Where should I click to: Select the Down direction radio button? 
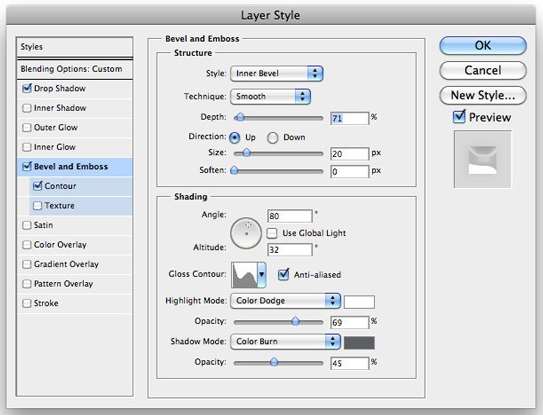click(x=273, y=138)
